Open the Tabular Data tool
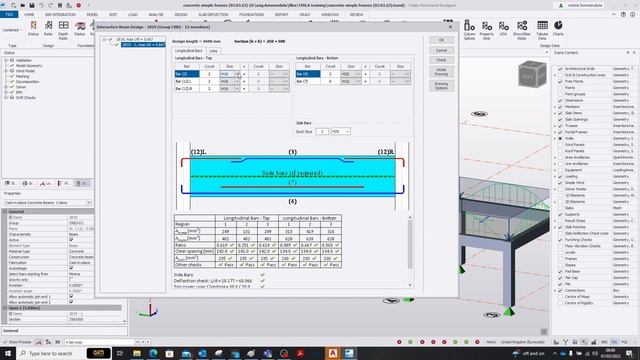 click(x=542, y=29)
